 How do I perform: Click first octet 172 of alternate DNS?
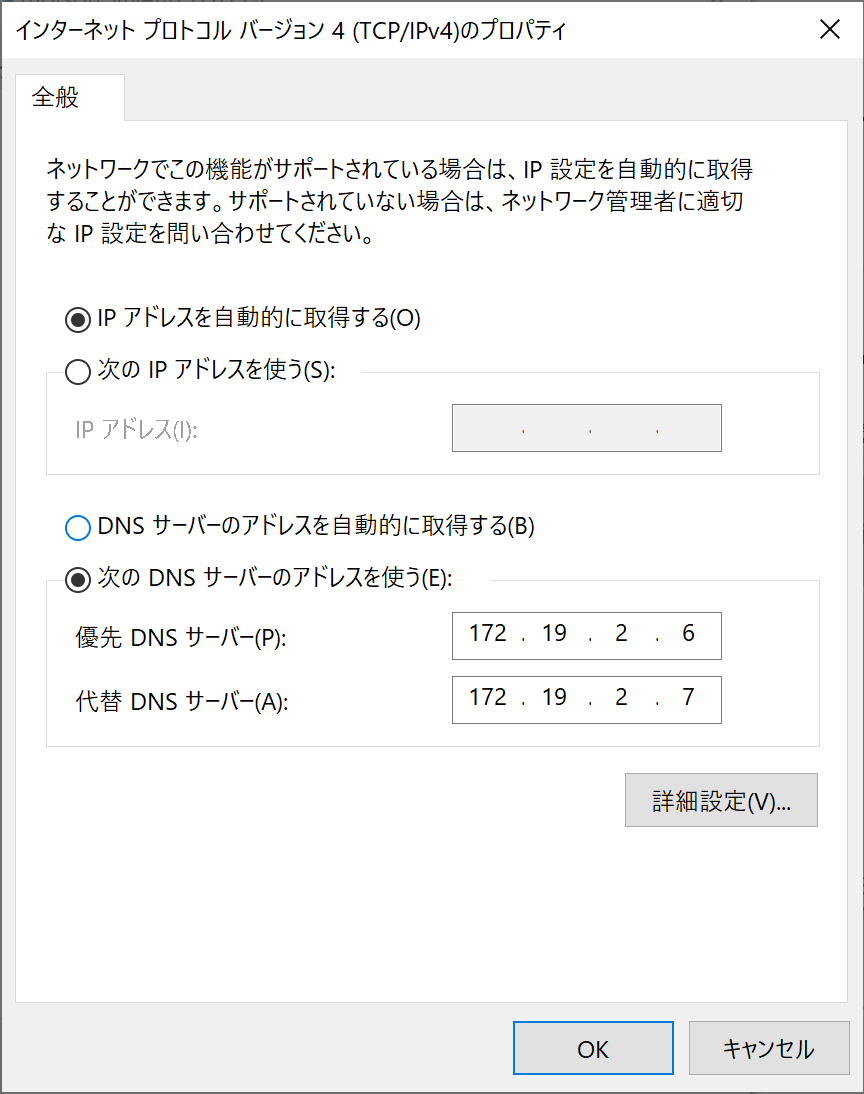[x=488, y=697]
